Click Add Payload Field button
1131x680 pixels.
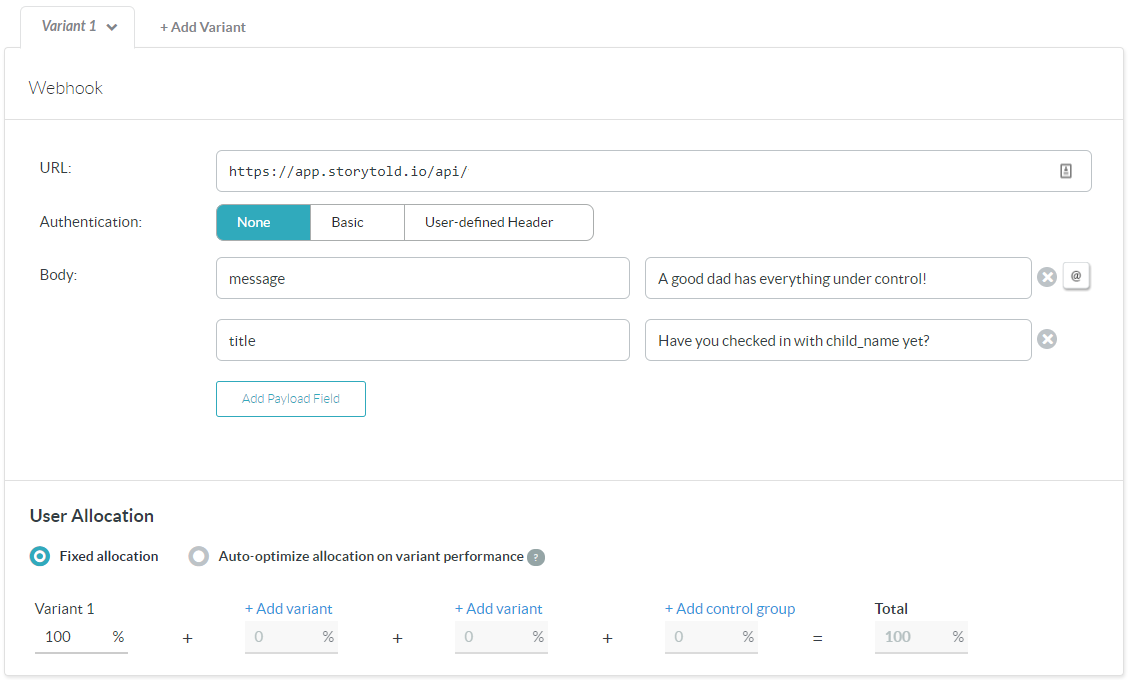click(x=291, y=398)
